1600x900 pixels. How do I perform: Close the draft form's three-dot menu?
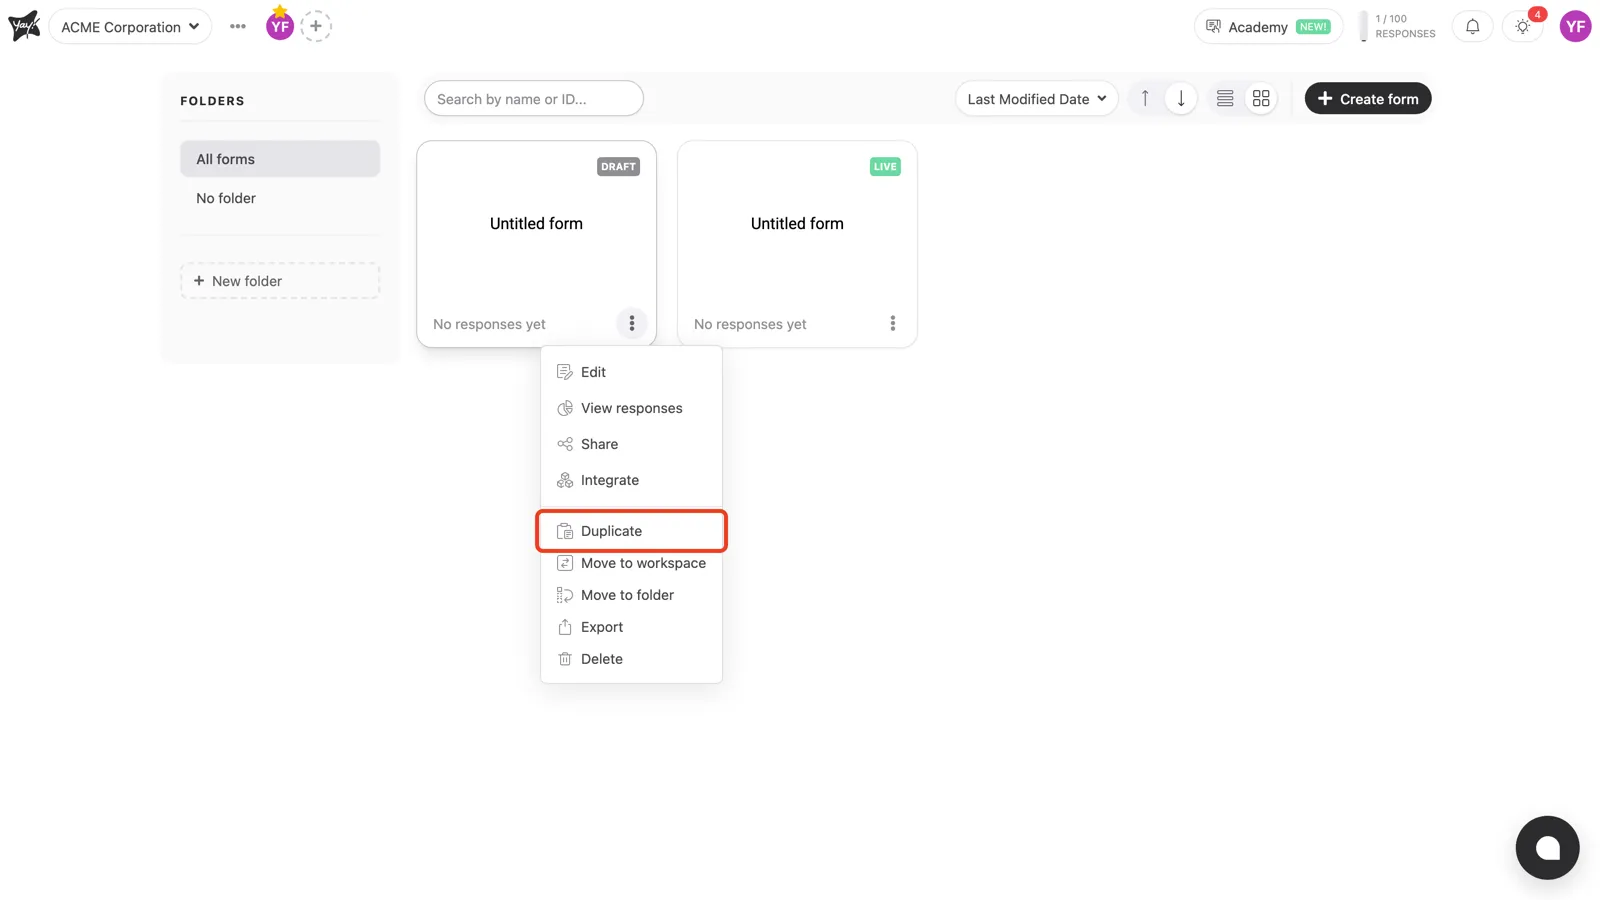(x=632, y=323)
